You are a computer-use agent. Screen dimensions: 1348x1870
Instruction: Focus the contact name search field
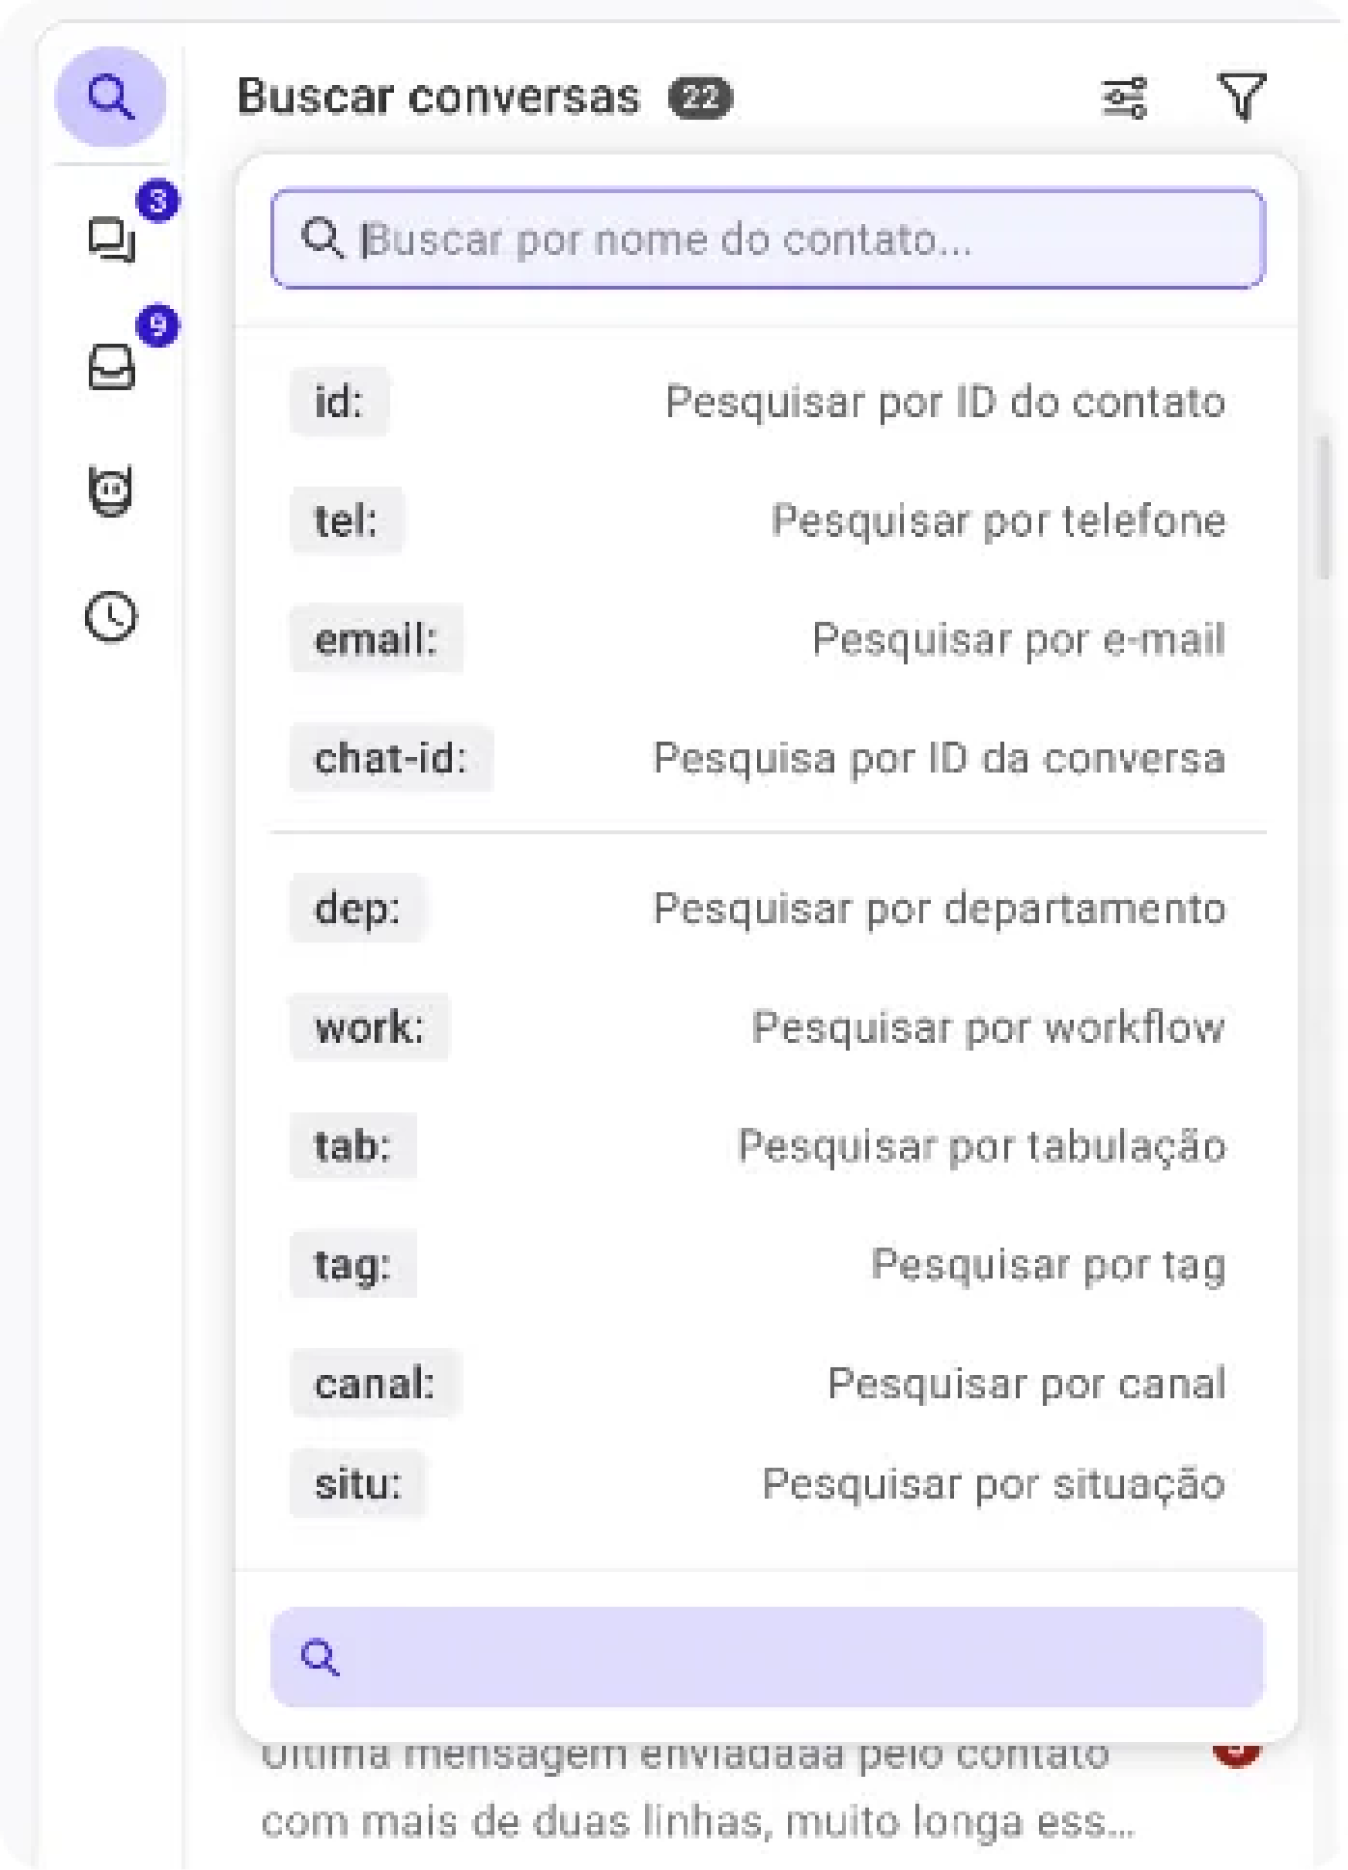pyautogui.click(x=767, y=239)
